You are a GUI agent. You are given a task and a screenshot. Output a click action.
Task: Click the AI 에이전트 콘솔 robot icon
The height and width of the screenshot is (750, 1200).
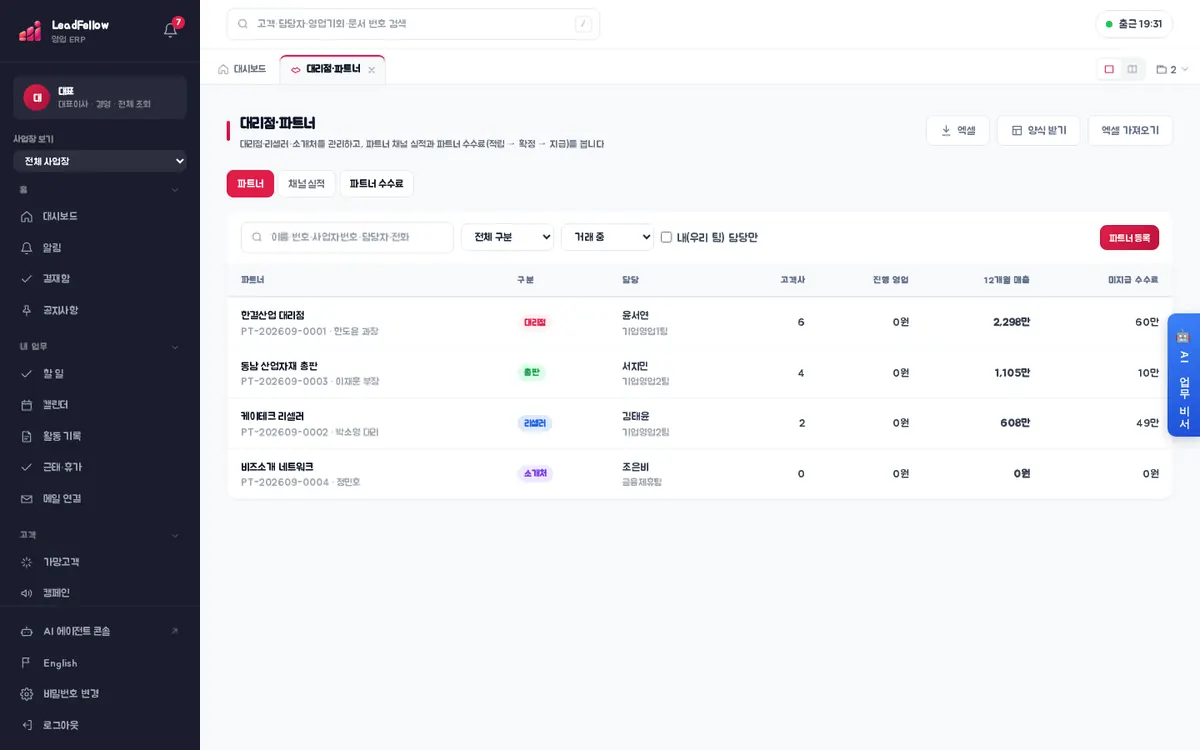click(27, 631)
